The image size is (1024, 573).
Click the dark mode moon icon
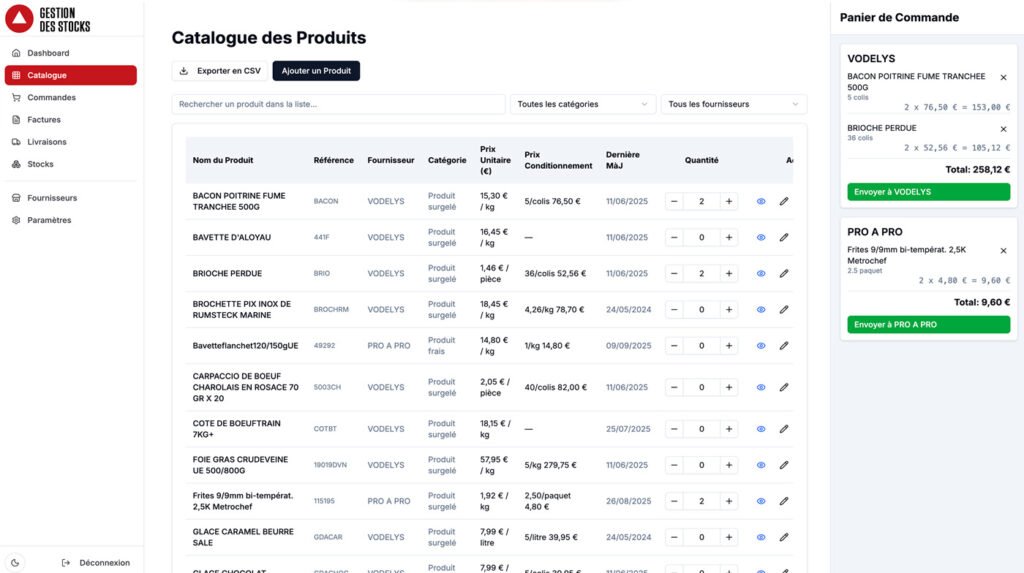16,563
